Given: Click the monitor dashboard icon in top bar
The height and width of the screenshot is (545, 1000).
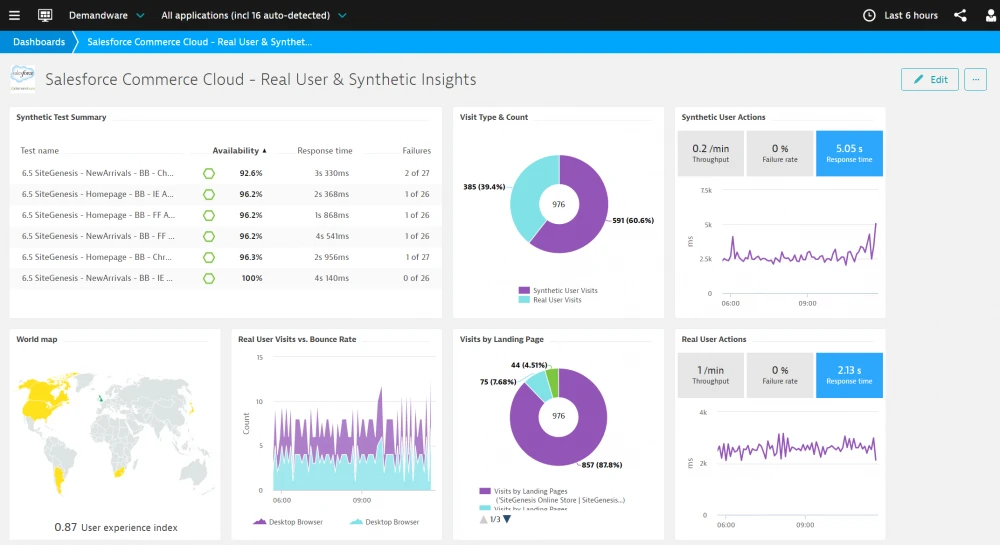Looking at the screenshot, I should tap(45, 15).
